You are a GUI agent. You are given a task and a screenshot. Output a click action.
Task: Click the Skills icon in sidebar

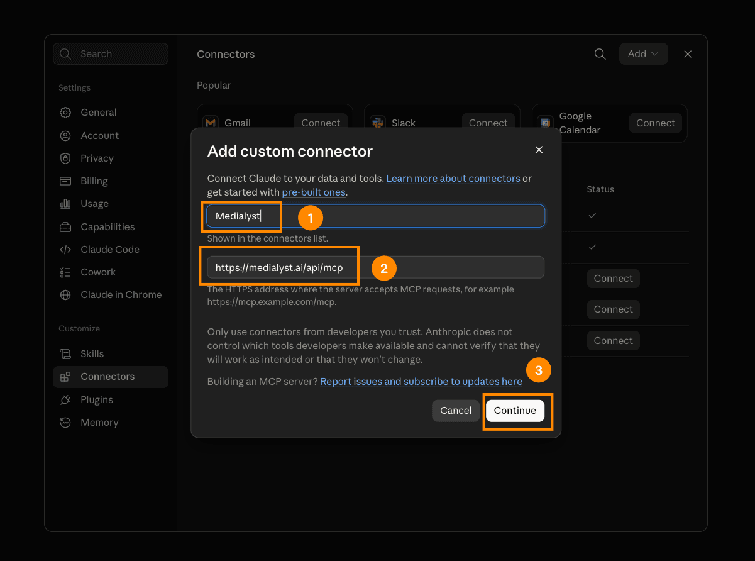coord(65,354)
